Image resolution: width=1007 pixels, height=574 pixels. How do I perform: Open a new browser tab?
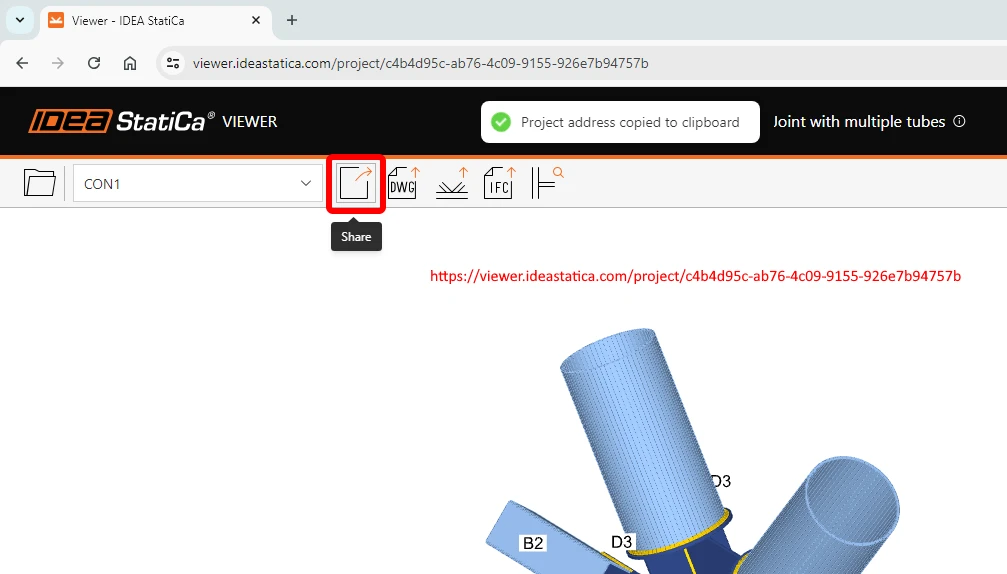[x=292, y=20]
